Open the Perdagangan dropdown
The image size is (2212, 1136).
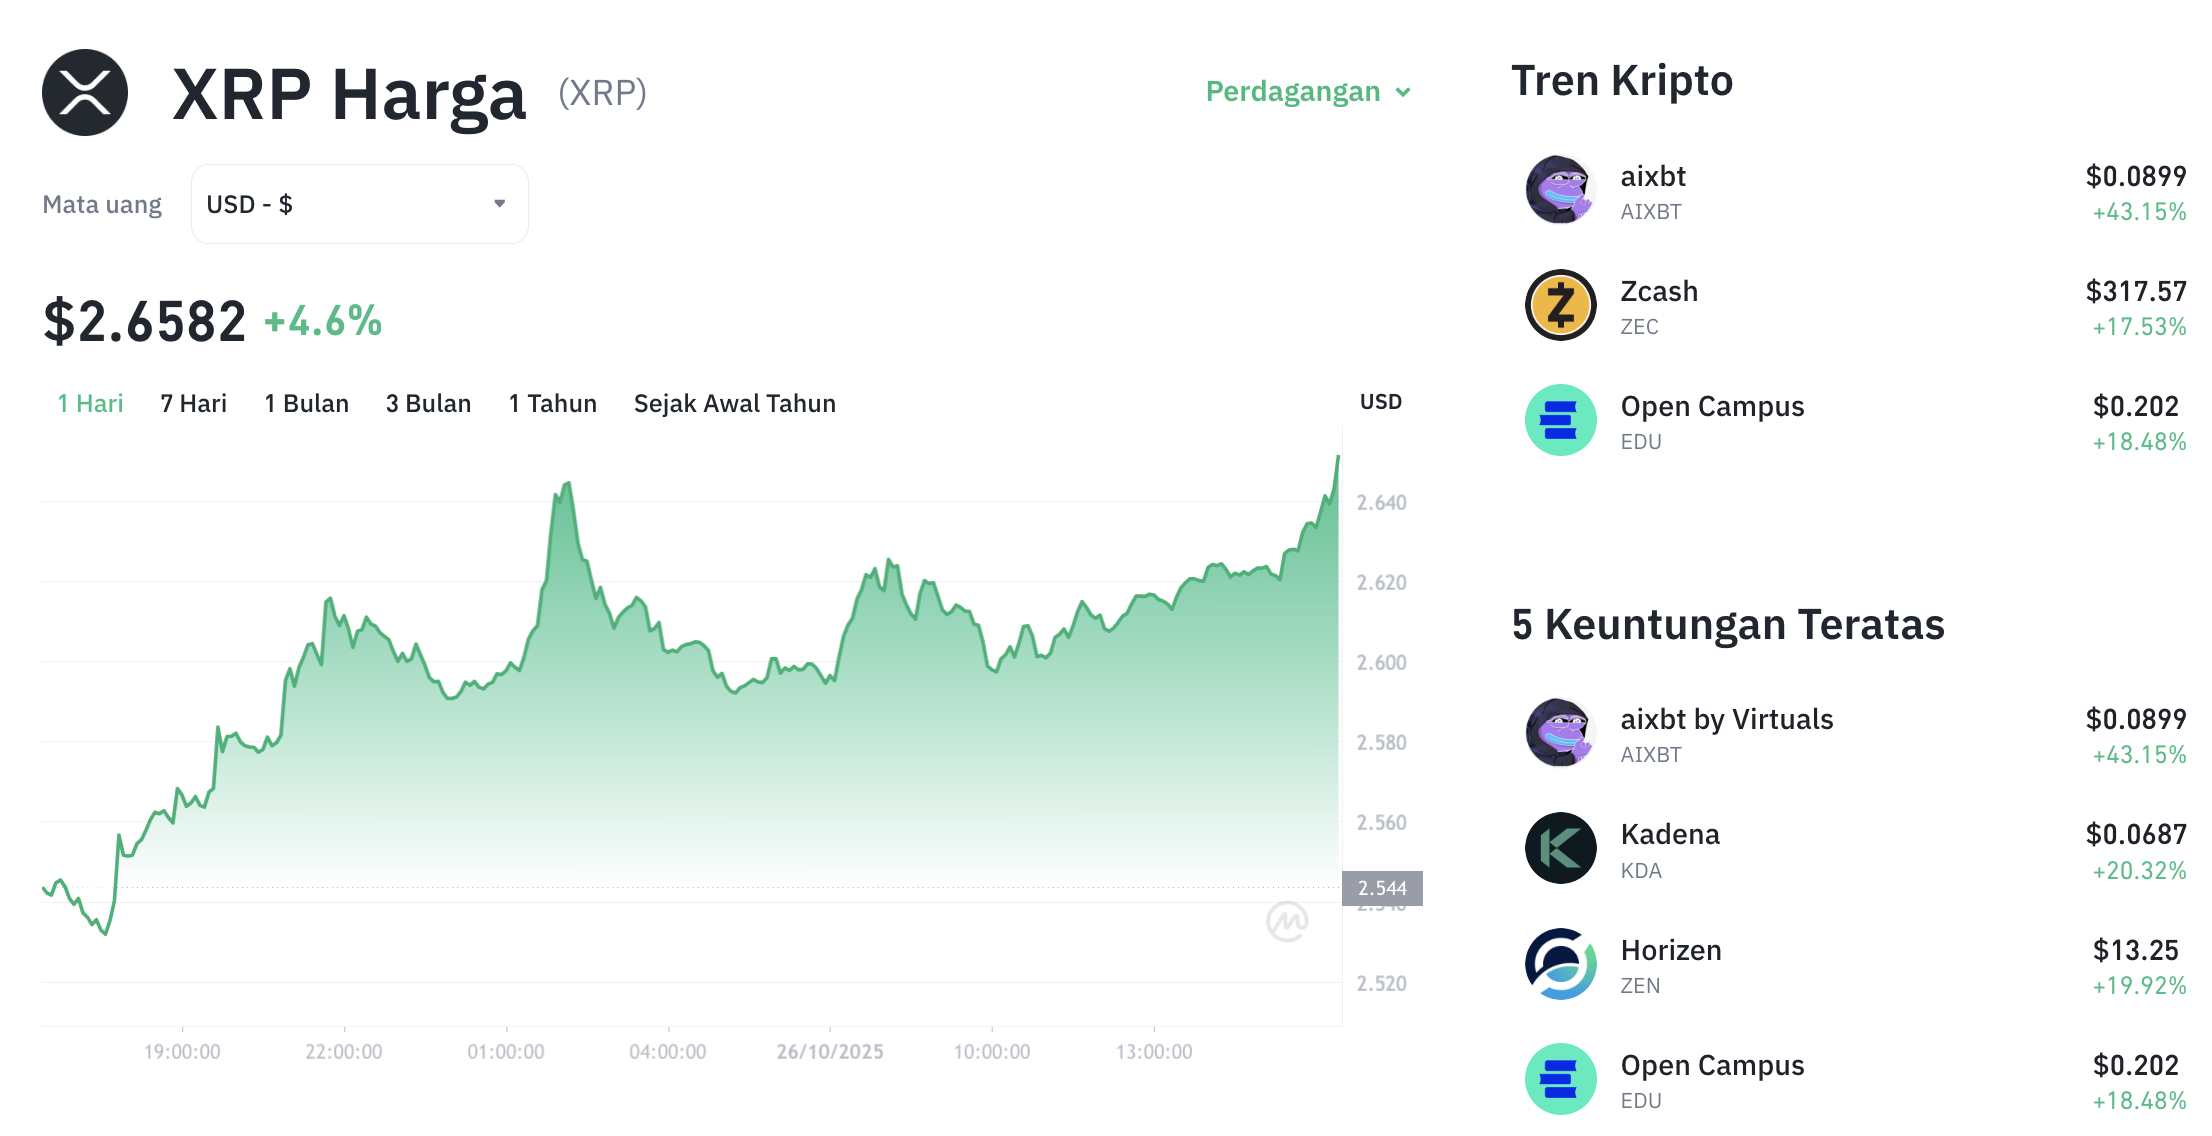click(1308, 92)
